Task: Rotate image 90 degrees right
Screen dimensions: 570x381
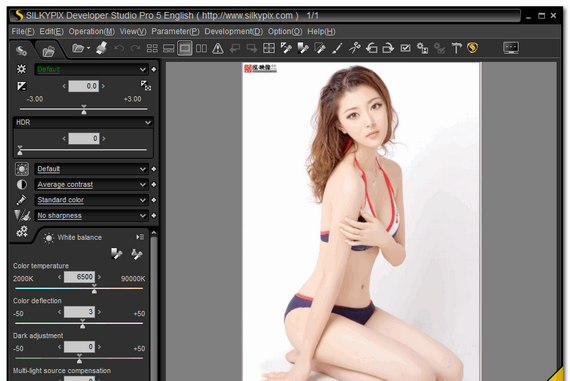Action: point(388,48)
